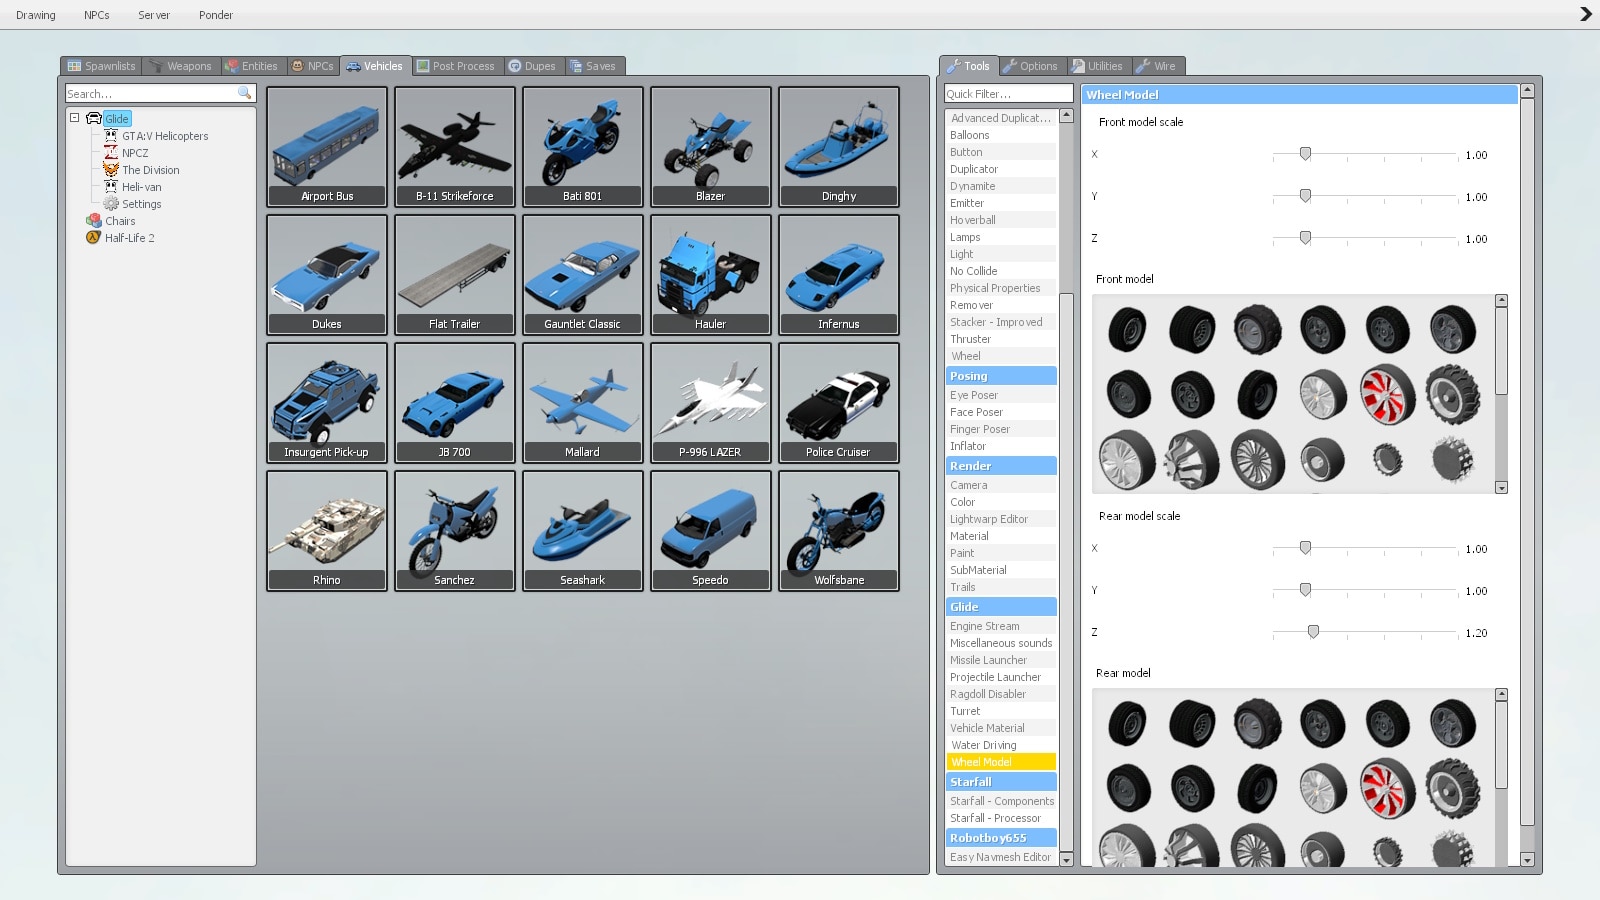Open the NPCs menu in top bar
This screenshot has width=1600, height=900.
click(x=97, y=15)
